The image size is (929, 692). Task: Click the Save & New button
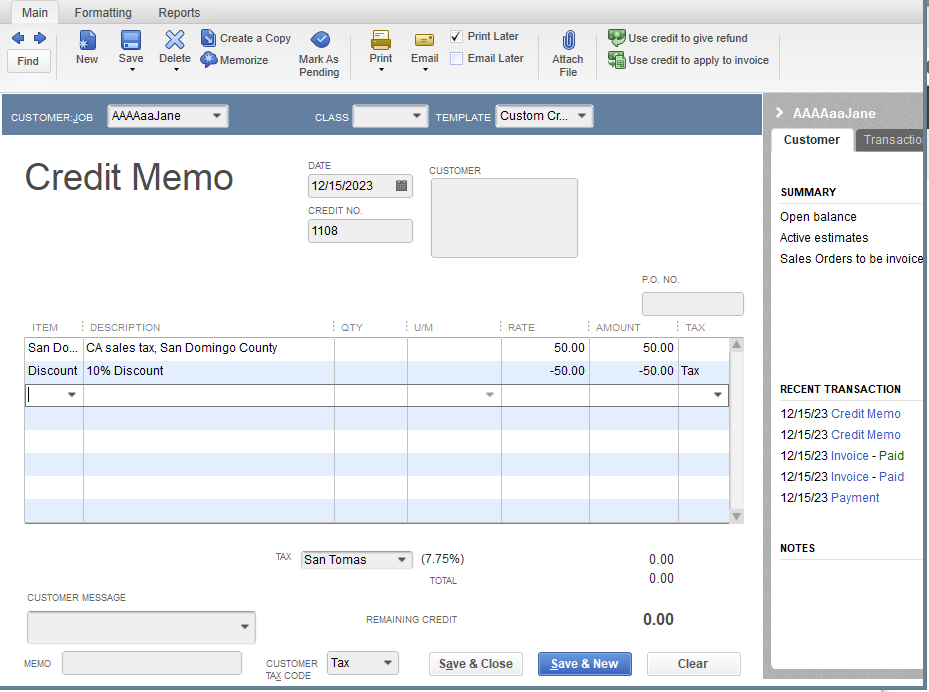[584, 664]
